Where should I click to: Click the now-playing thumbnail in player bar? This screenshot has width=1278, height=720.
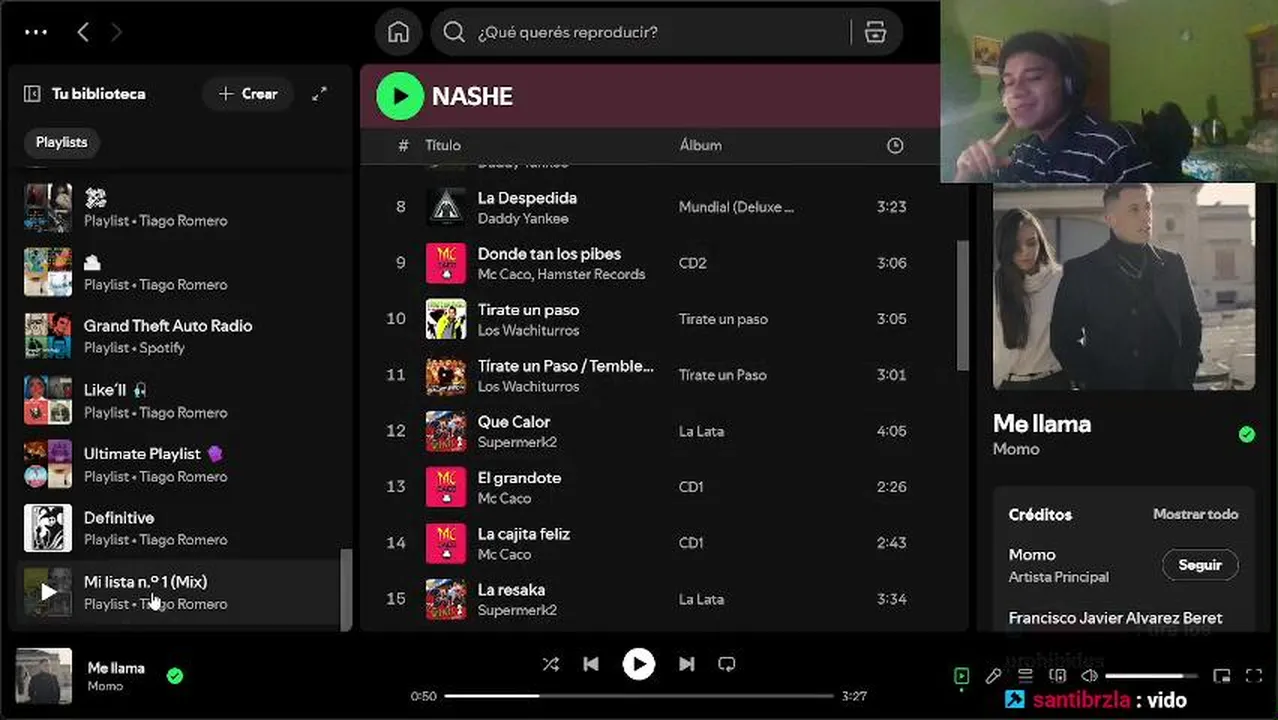44,676
